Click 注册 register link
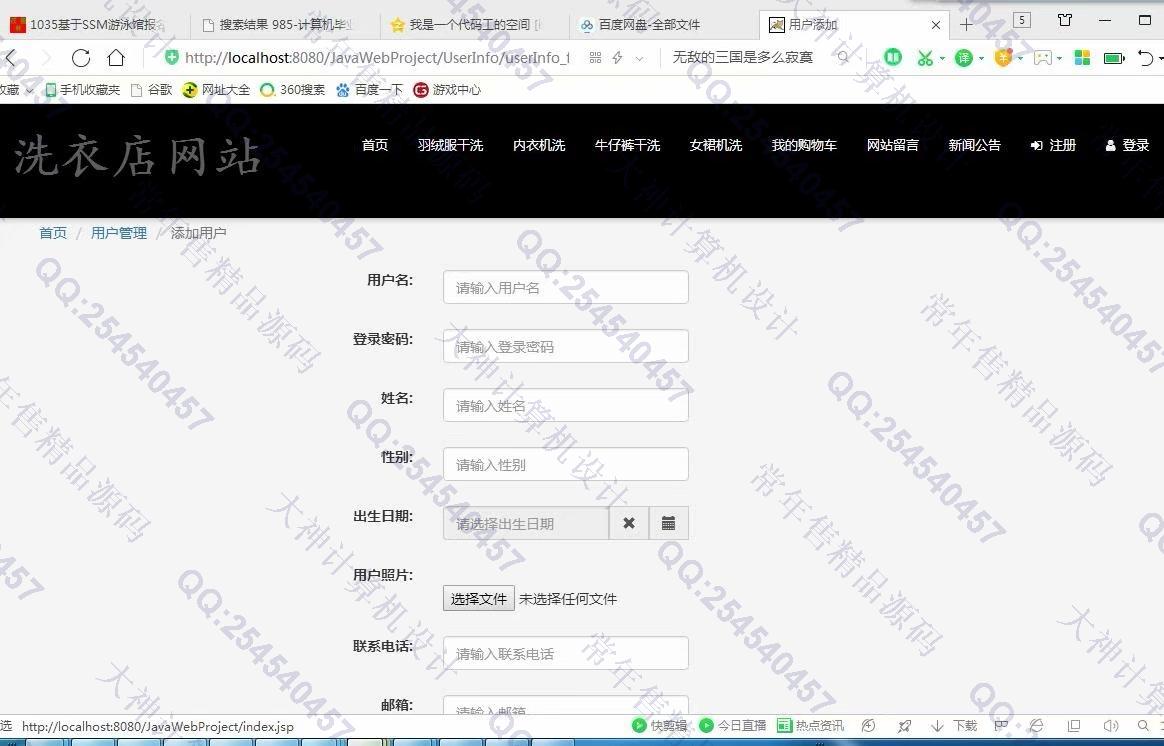Viewport: 1164px width, 746px height. pos(1053,145)
